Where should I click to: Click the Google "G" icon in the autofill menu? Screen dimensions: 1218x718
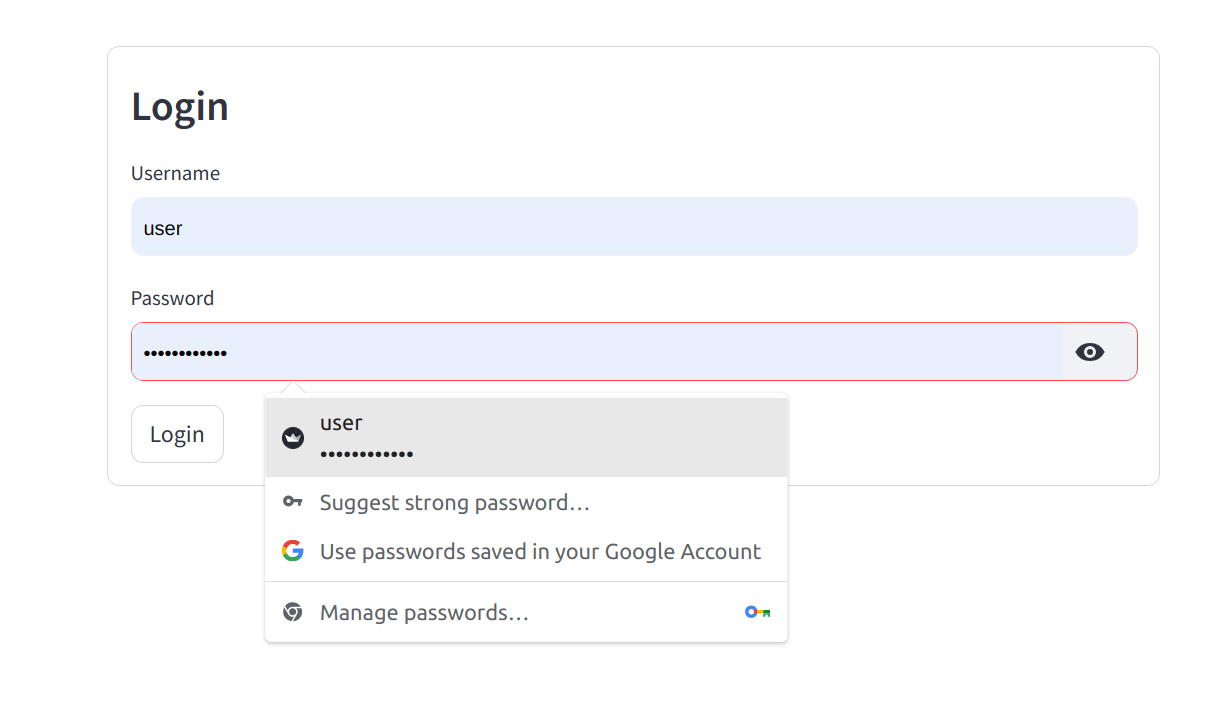tap(292, 550)
